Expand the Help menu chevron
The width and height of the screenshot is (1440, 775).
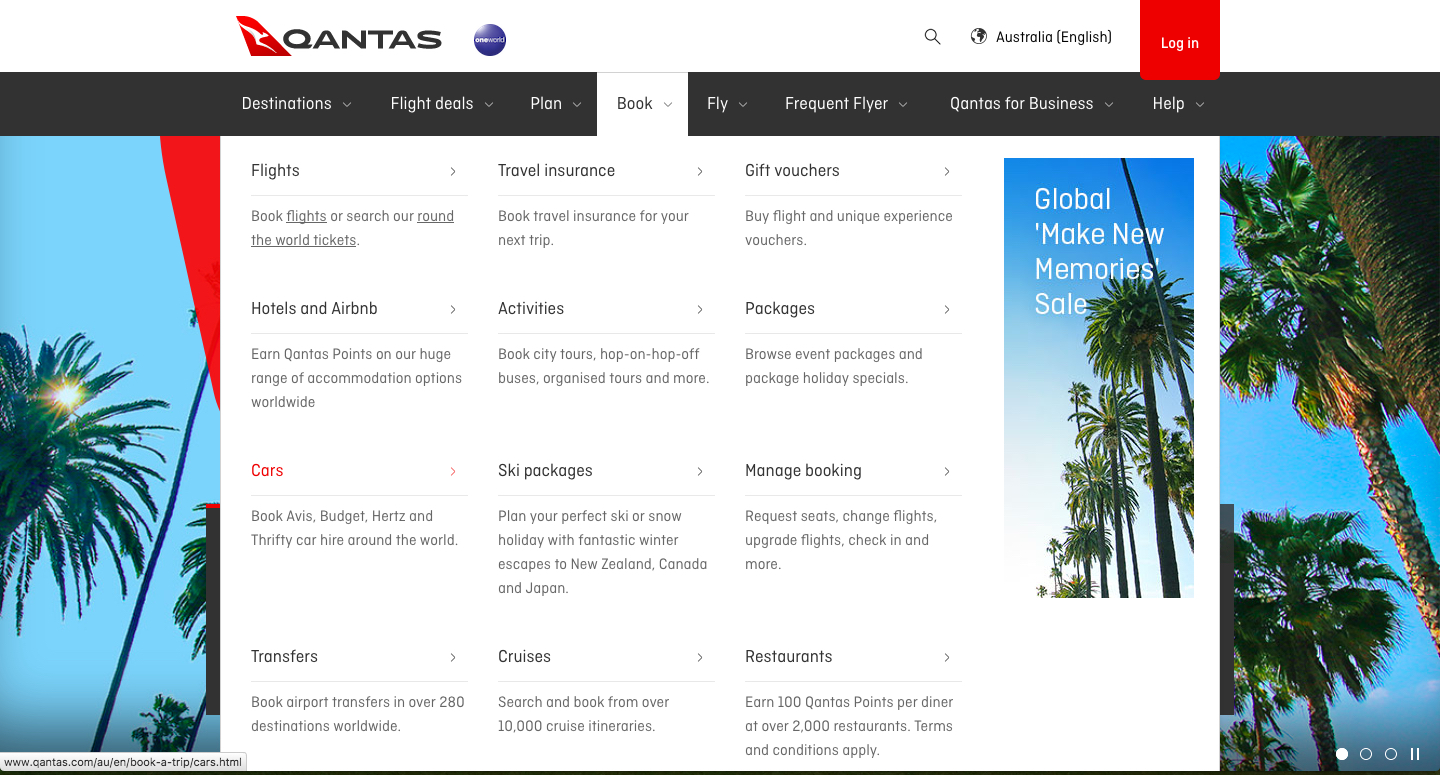1200,104
